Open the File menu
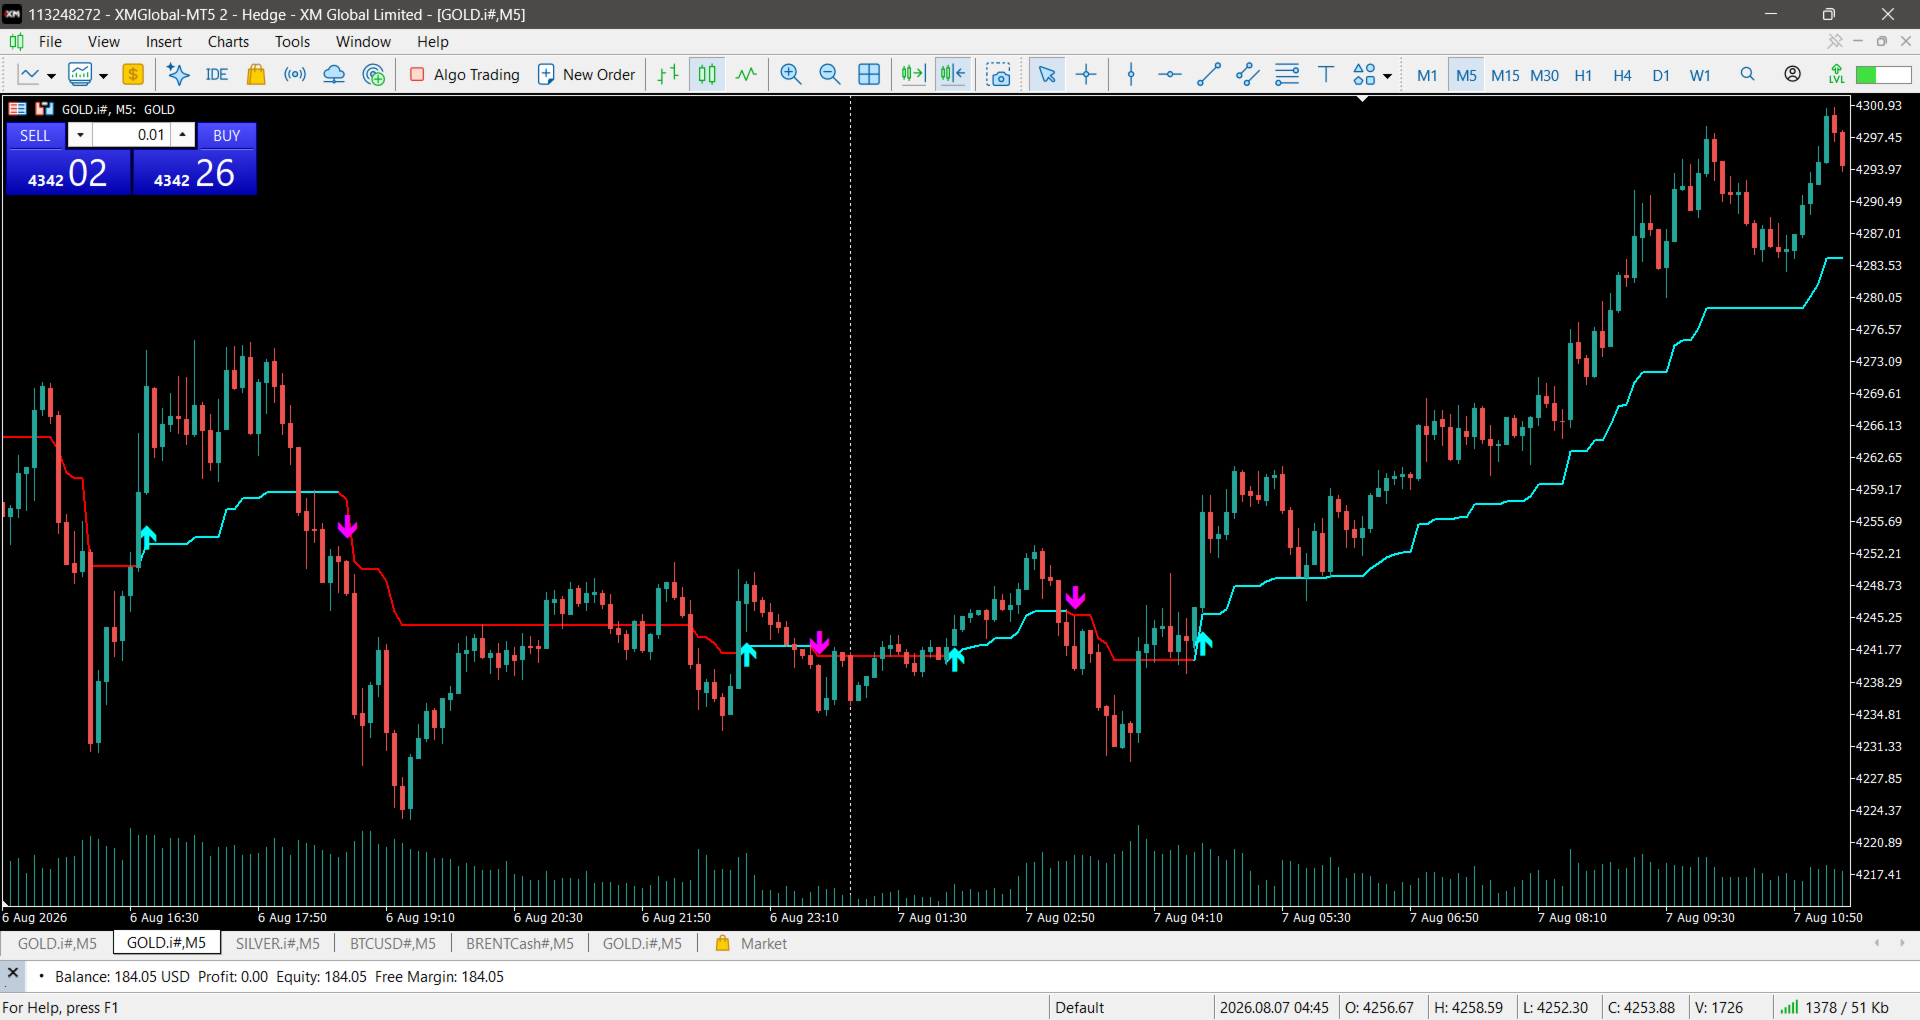The height and width of the screenshot is (1020, 1920). [x=50, y=41]
